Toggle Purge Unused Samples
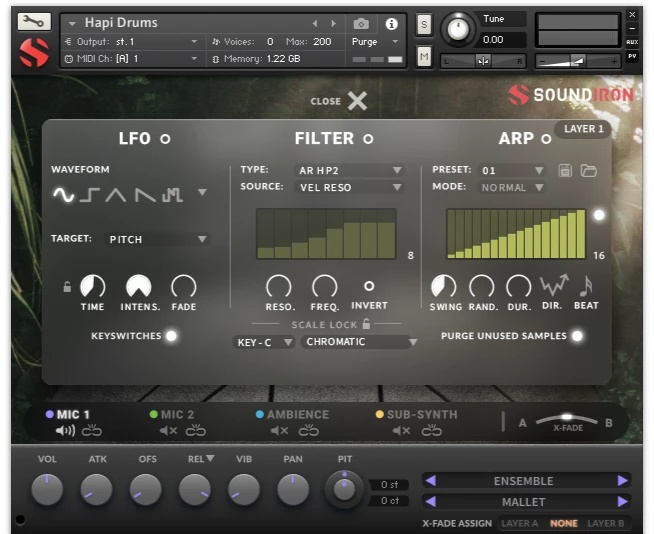 click(x=577, y=336)
